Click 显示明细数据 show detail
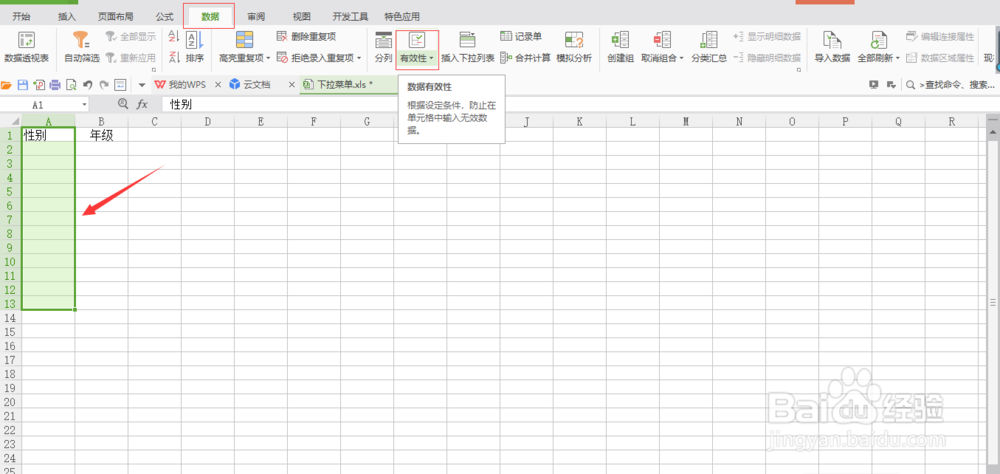The image size is (1000, 474). click(x=767, y=37)
